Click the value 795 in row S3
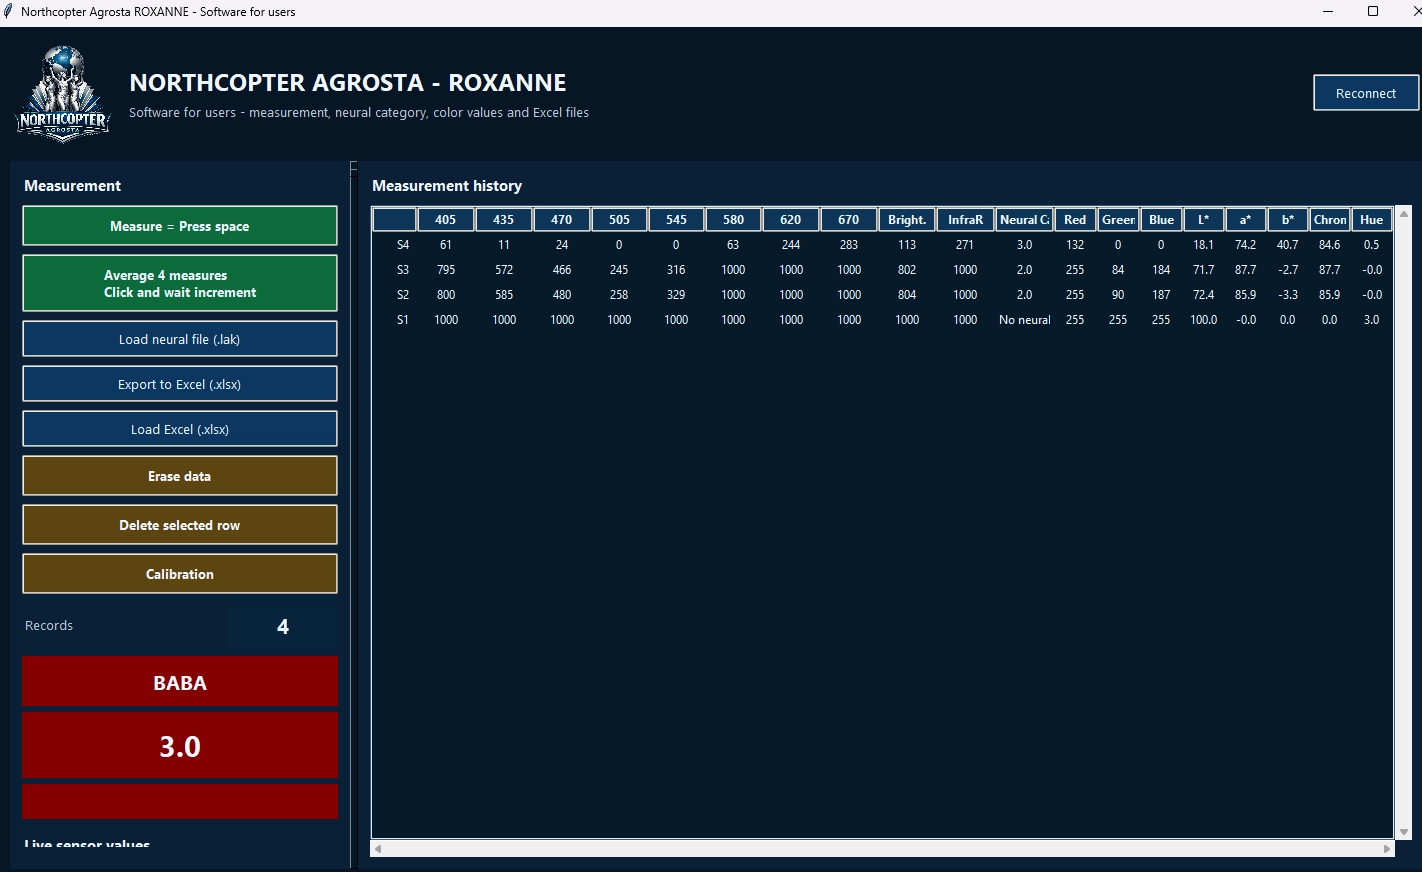1422x872 pixels. point(446,270)
